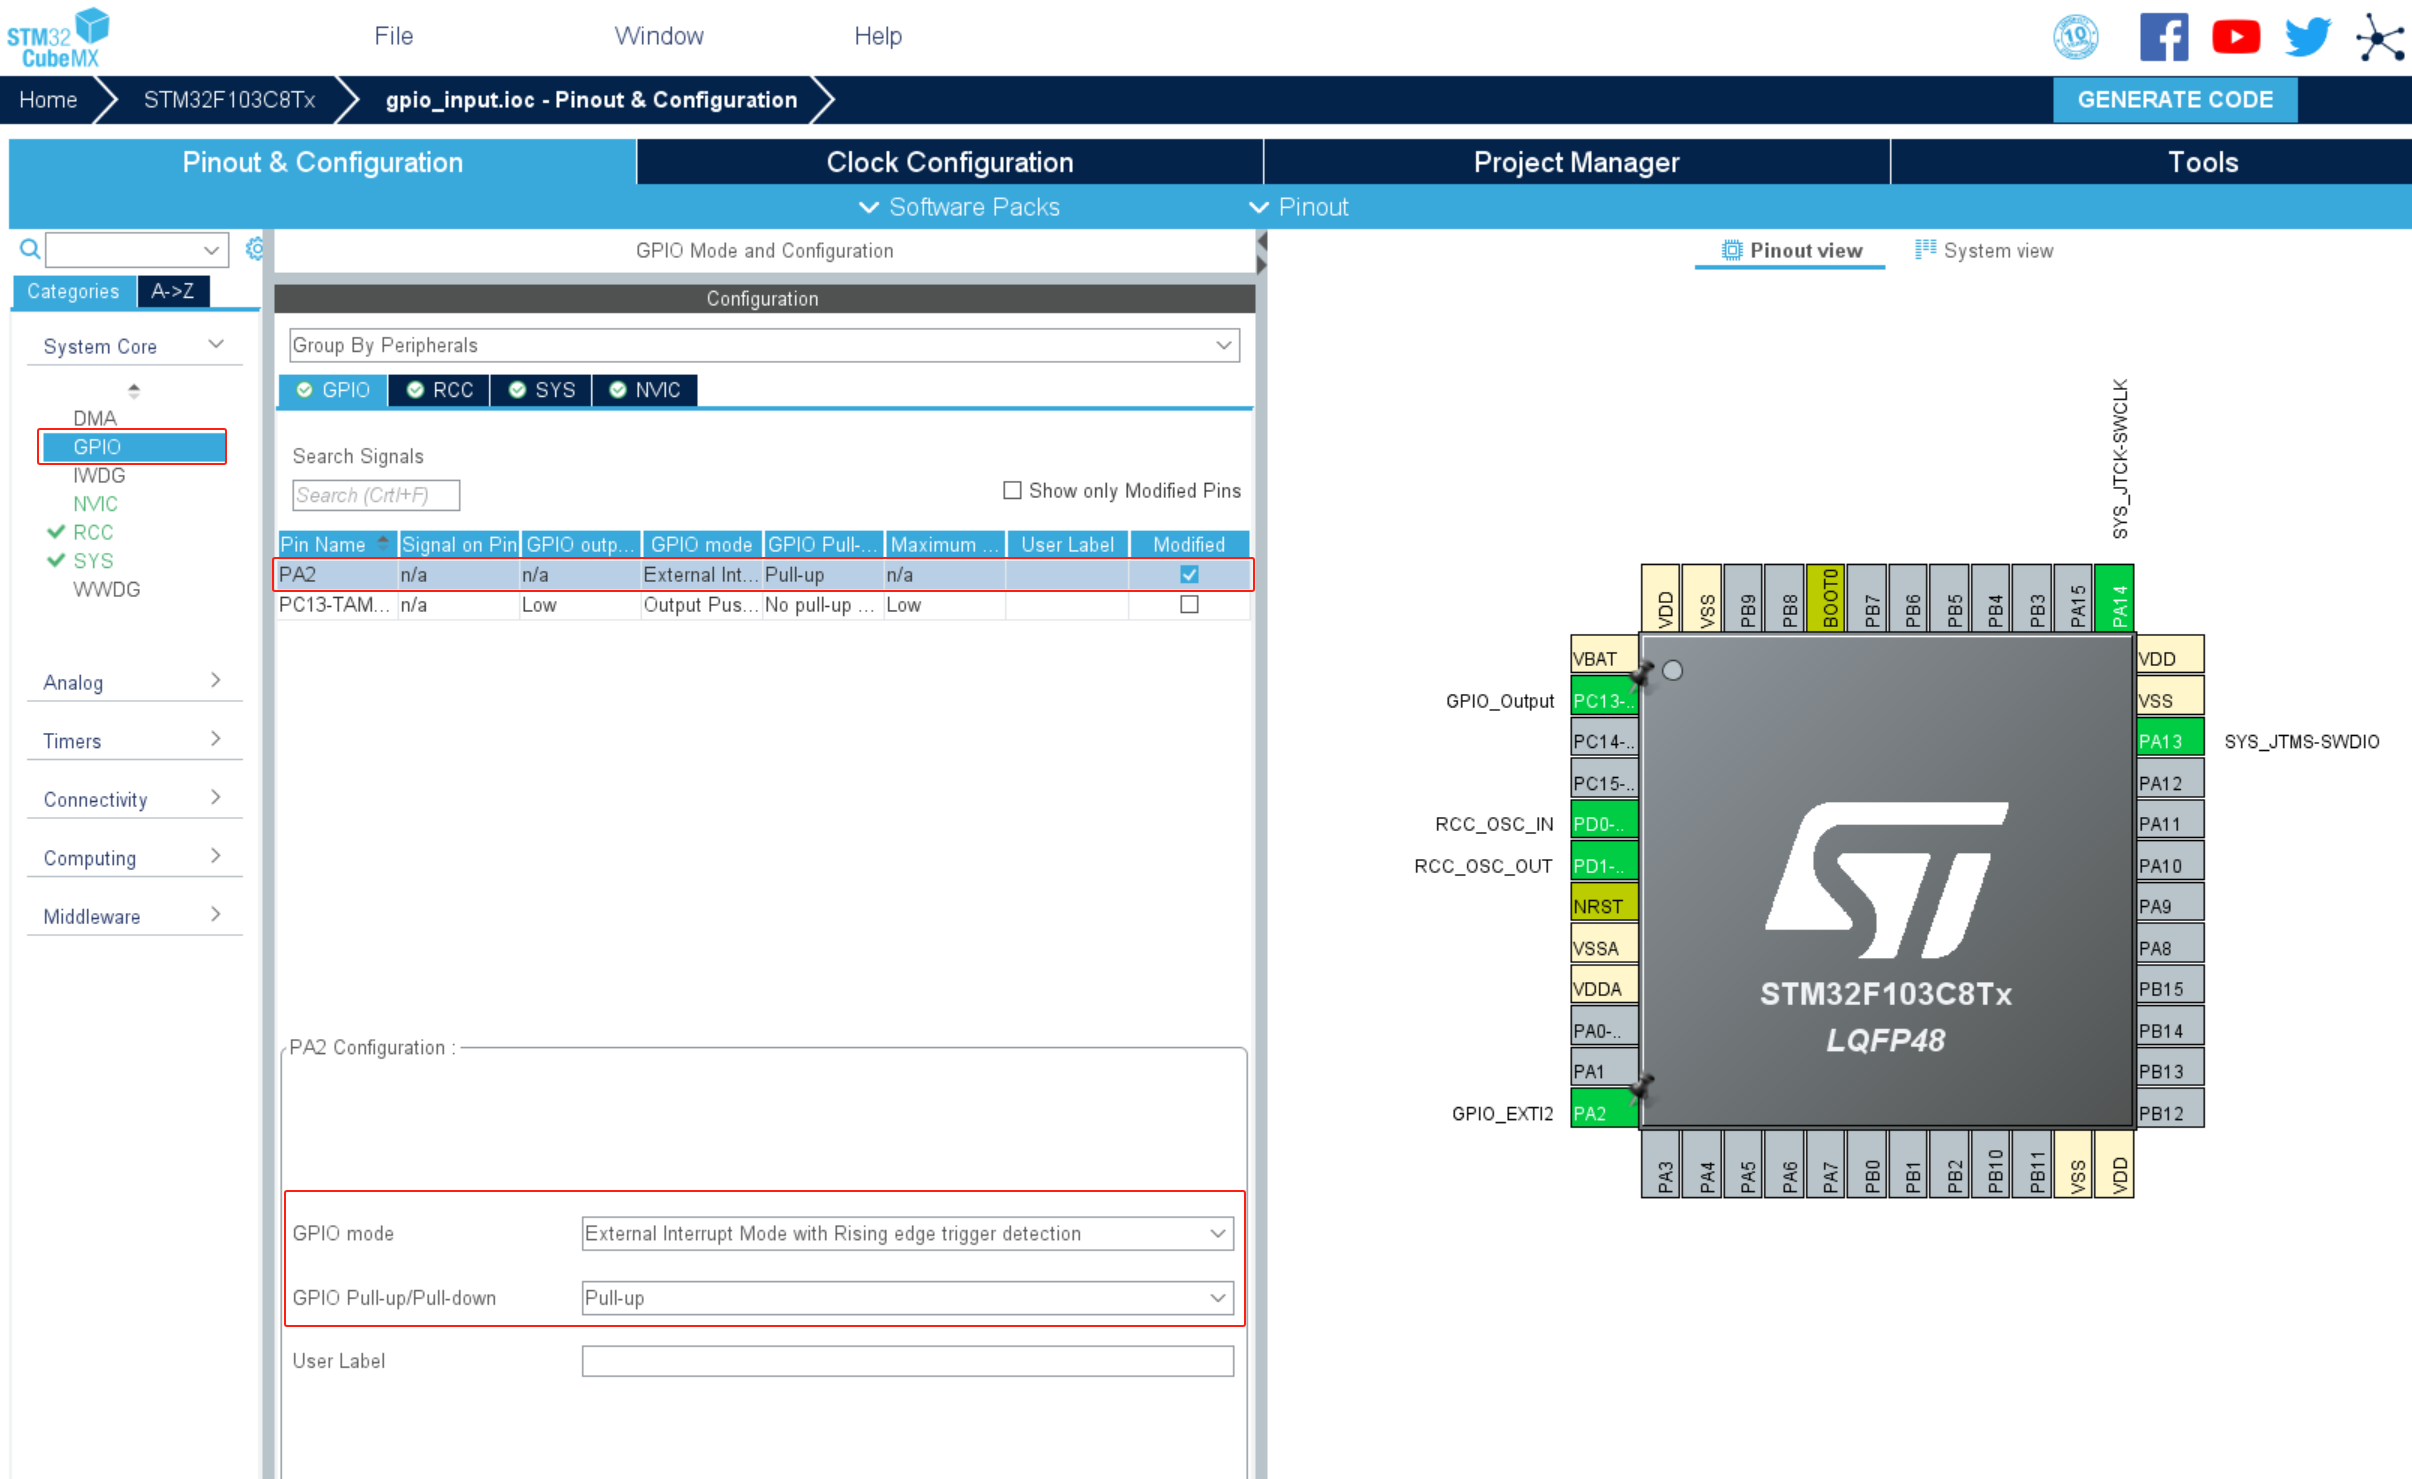Image resolution: width=2412 pixels, height=1479 pixels.
Task: Switch to Clock Configuration tab
Action: pyautogui.click(x=949, y=162)
